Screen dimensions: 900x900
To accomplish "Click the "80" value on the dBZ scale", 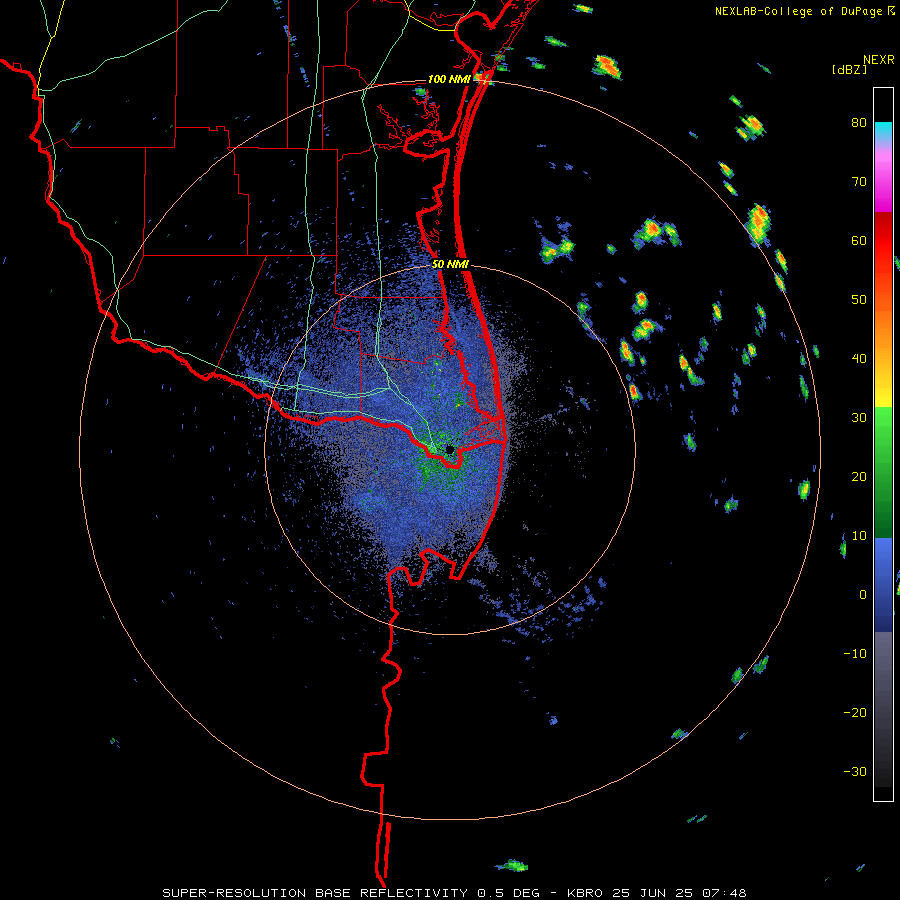I will (859, 123).
